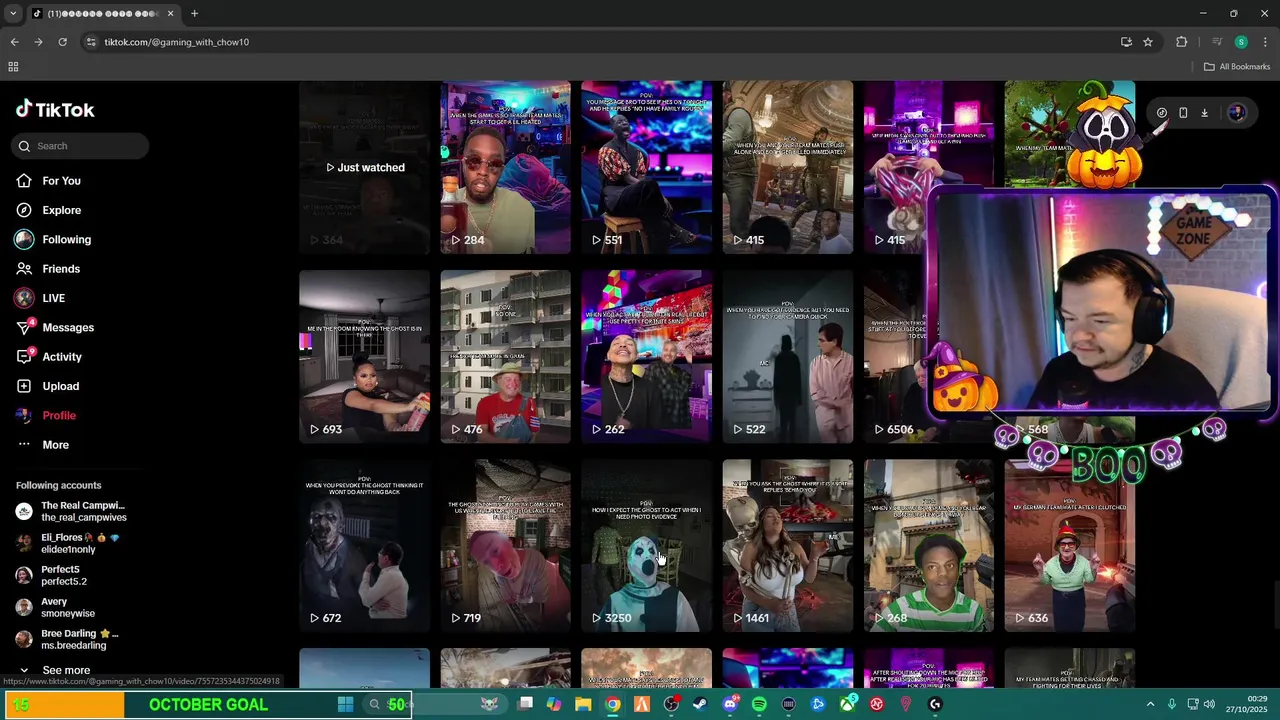Image resolution: width=1280 pixels, height=720 pixels.
Task: Open the video with 268 views
Action: (929, 545)
